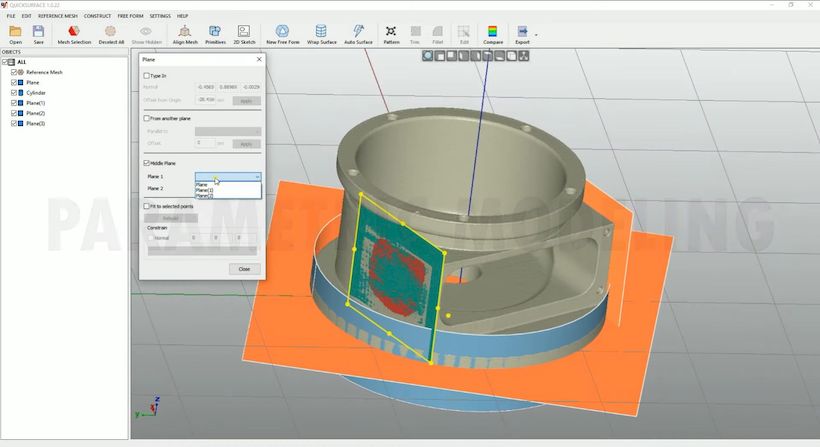Select Reference Mesh in the objects tree

click(44, 72)
